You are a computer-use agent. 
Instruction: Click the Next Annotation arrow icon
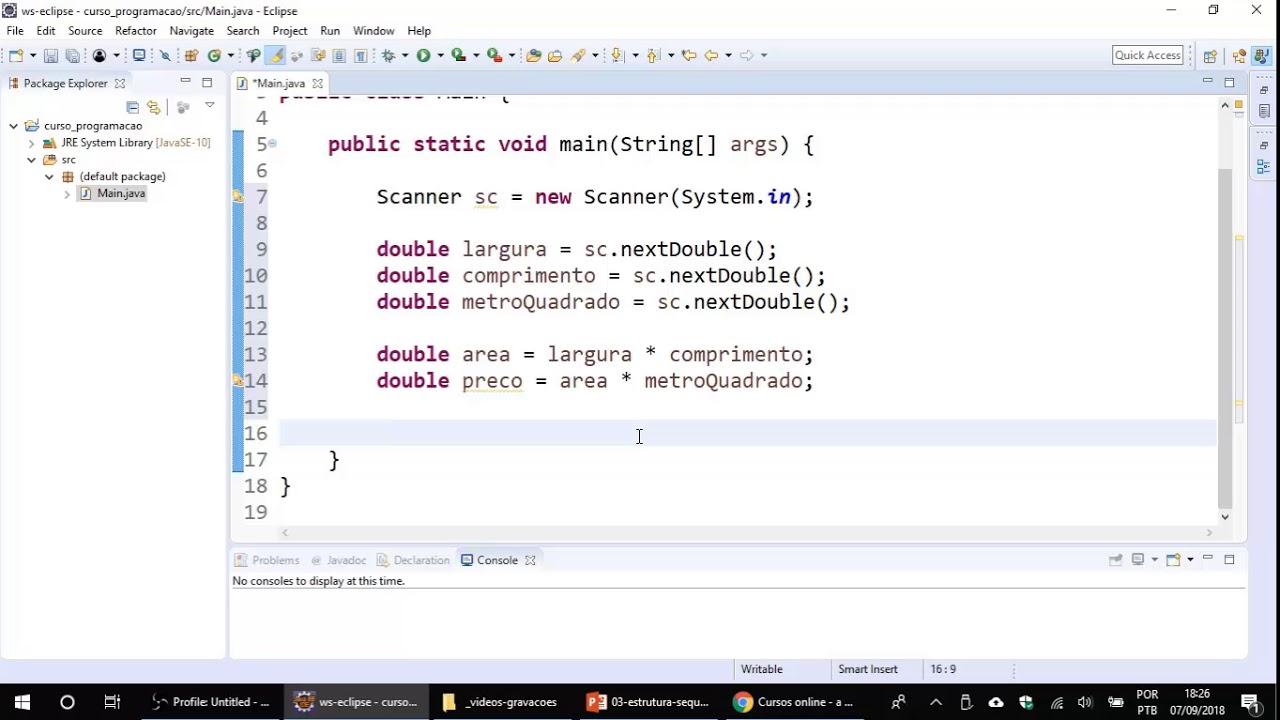(617, 55)
